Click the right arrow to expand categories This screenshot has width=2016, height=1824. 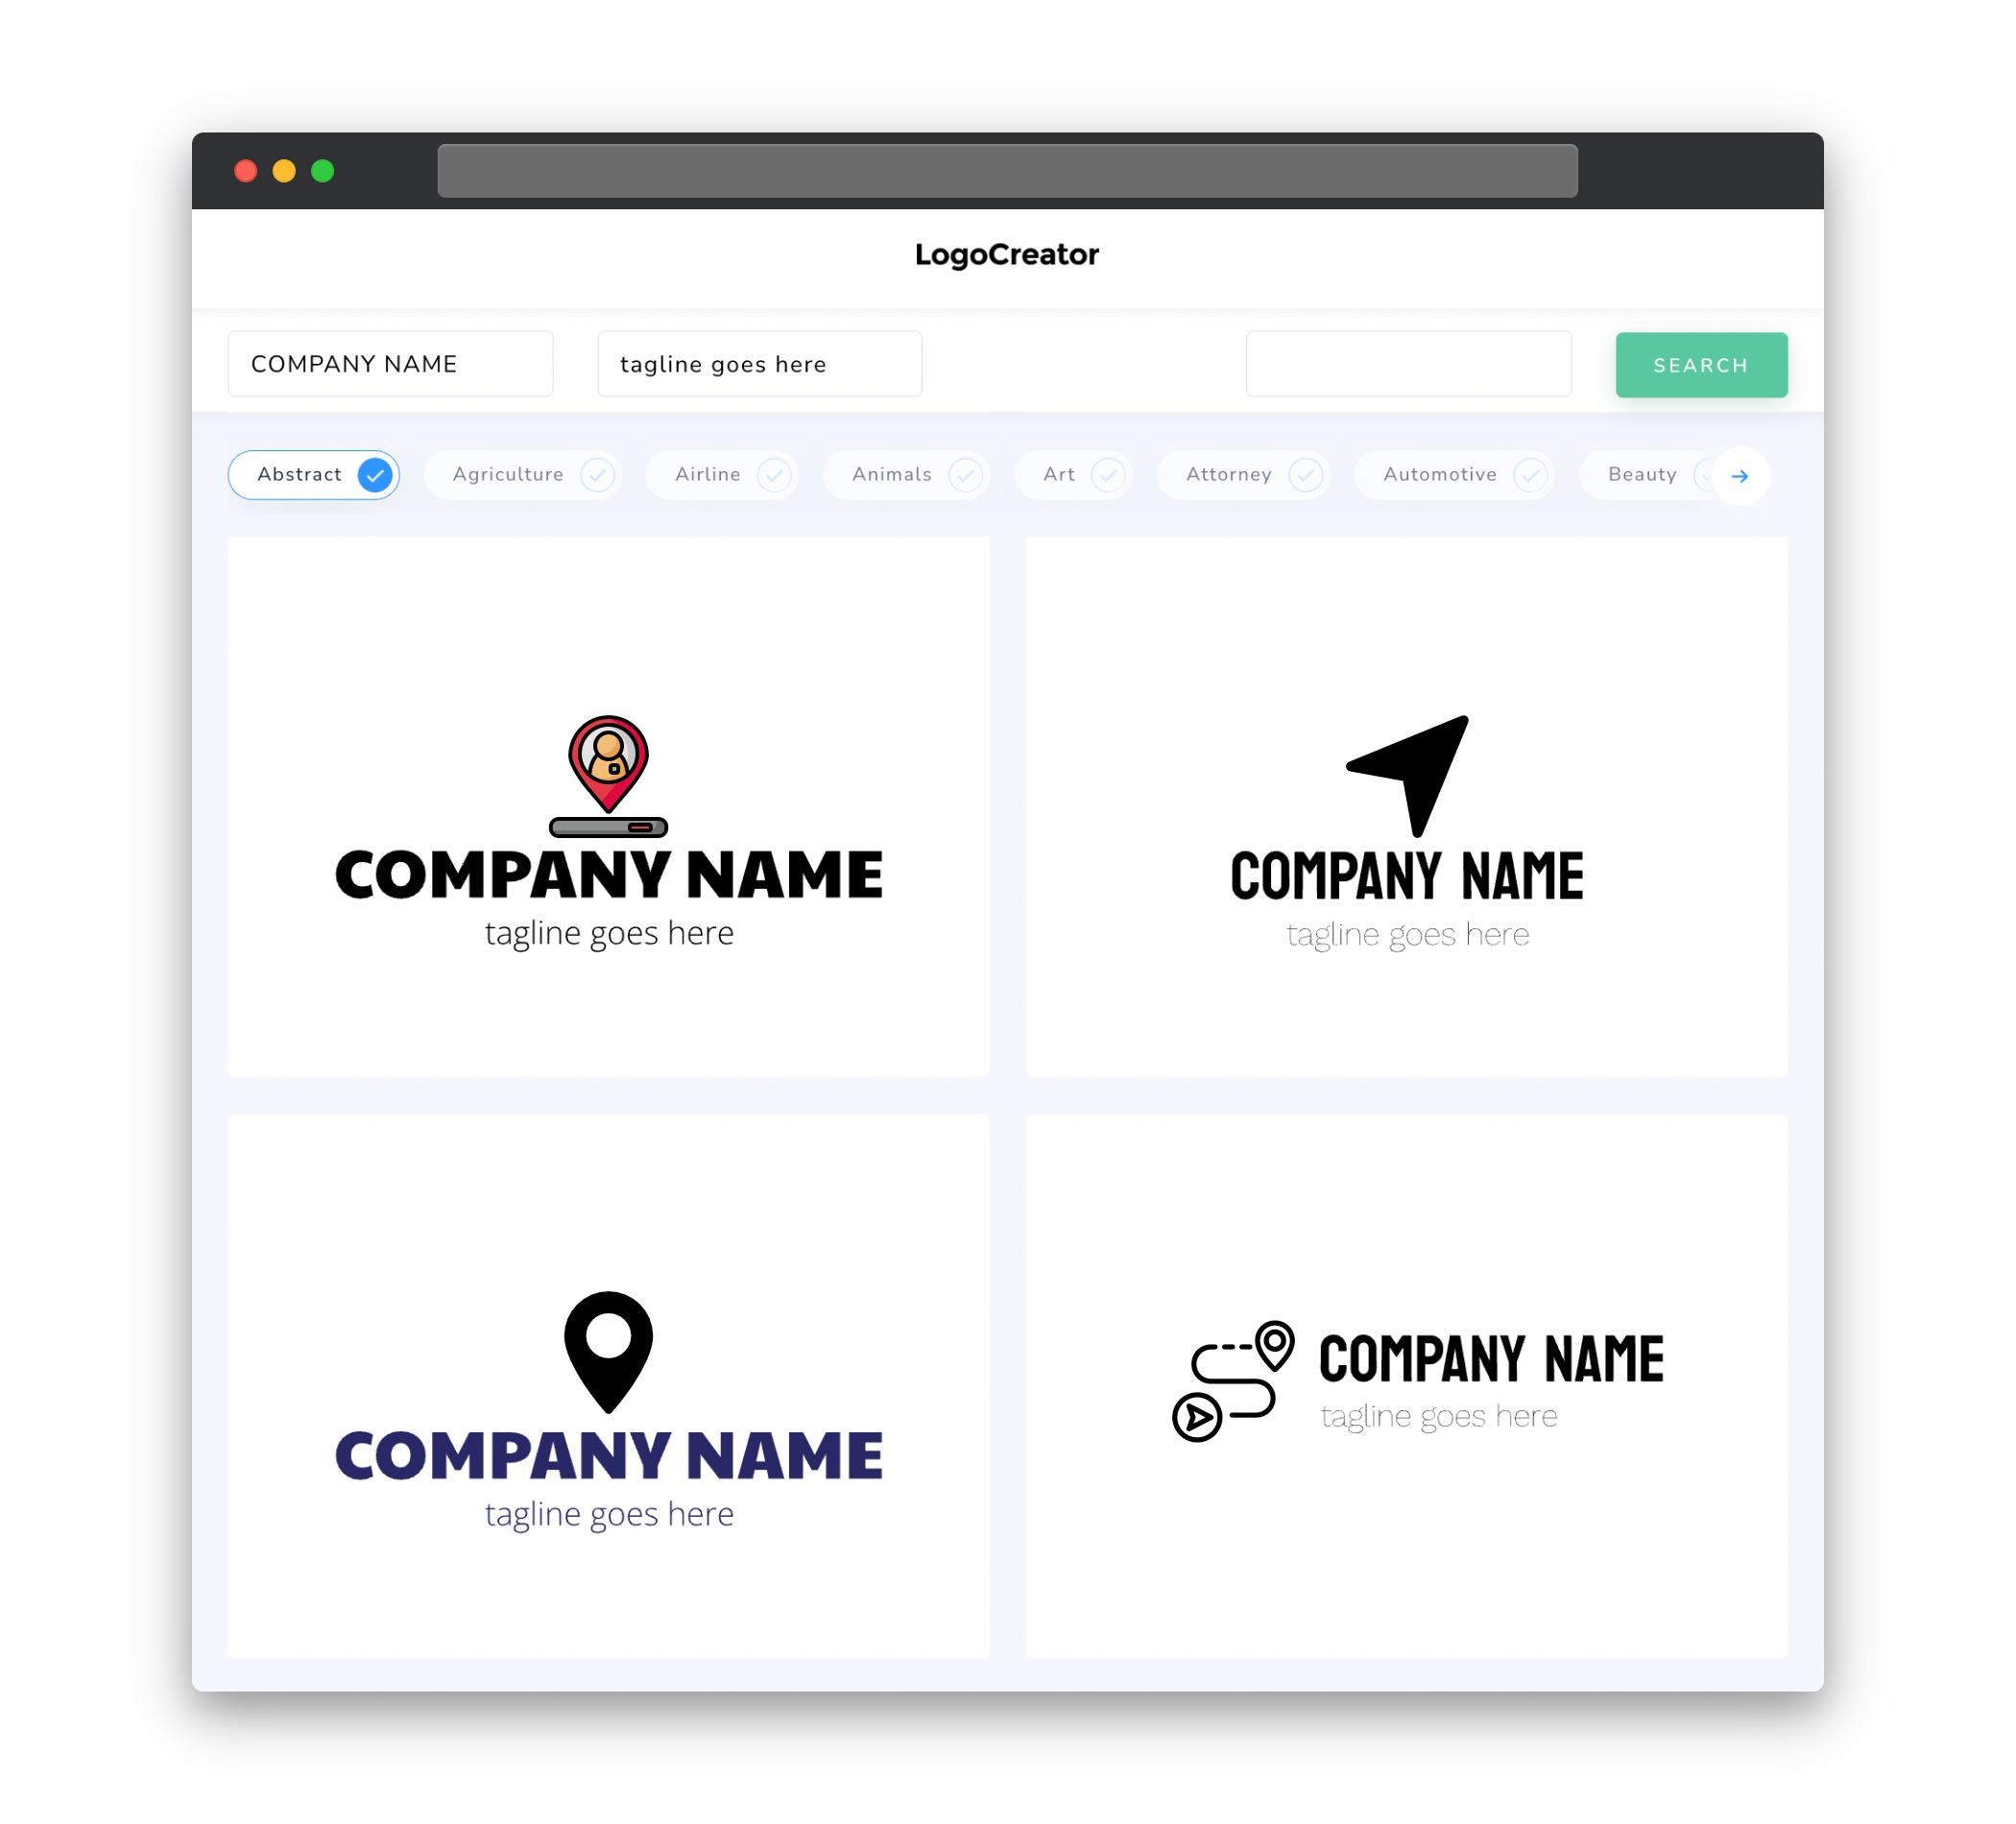[x=1740, y=474]
